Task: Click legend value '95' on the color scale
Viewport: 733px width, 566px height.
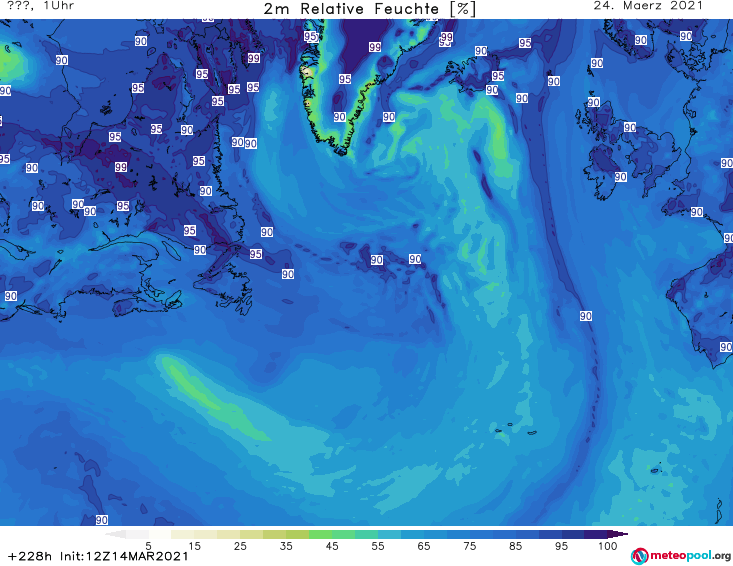Action: [561, 546]
